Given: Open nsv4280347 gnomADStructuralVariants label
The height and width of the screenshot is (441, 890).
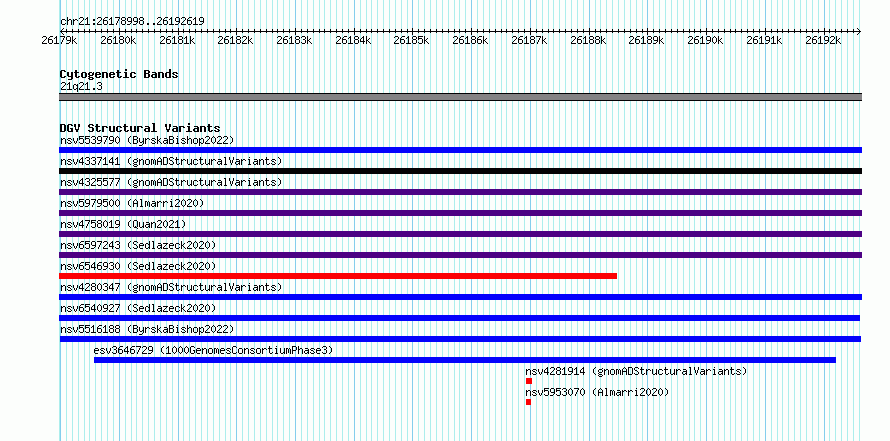Looking at the screenshot, I should (x=171, y=287).
